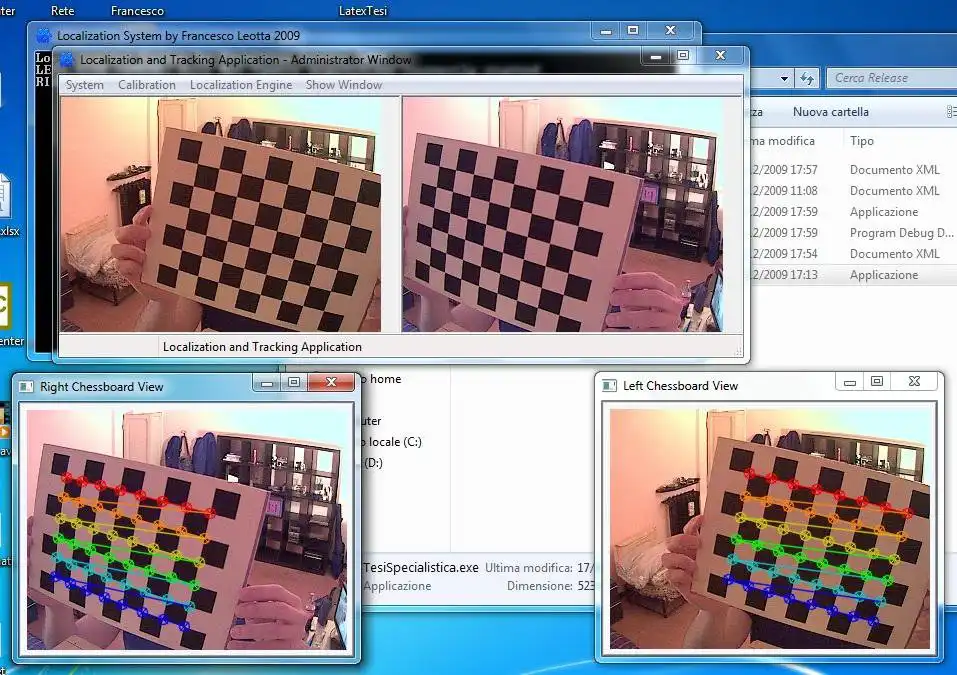Open the Explorer address bar dropdown arrow

[x=784, y=78]
